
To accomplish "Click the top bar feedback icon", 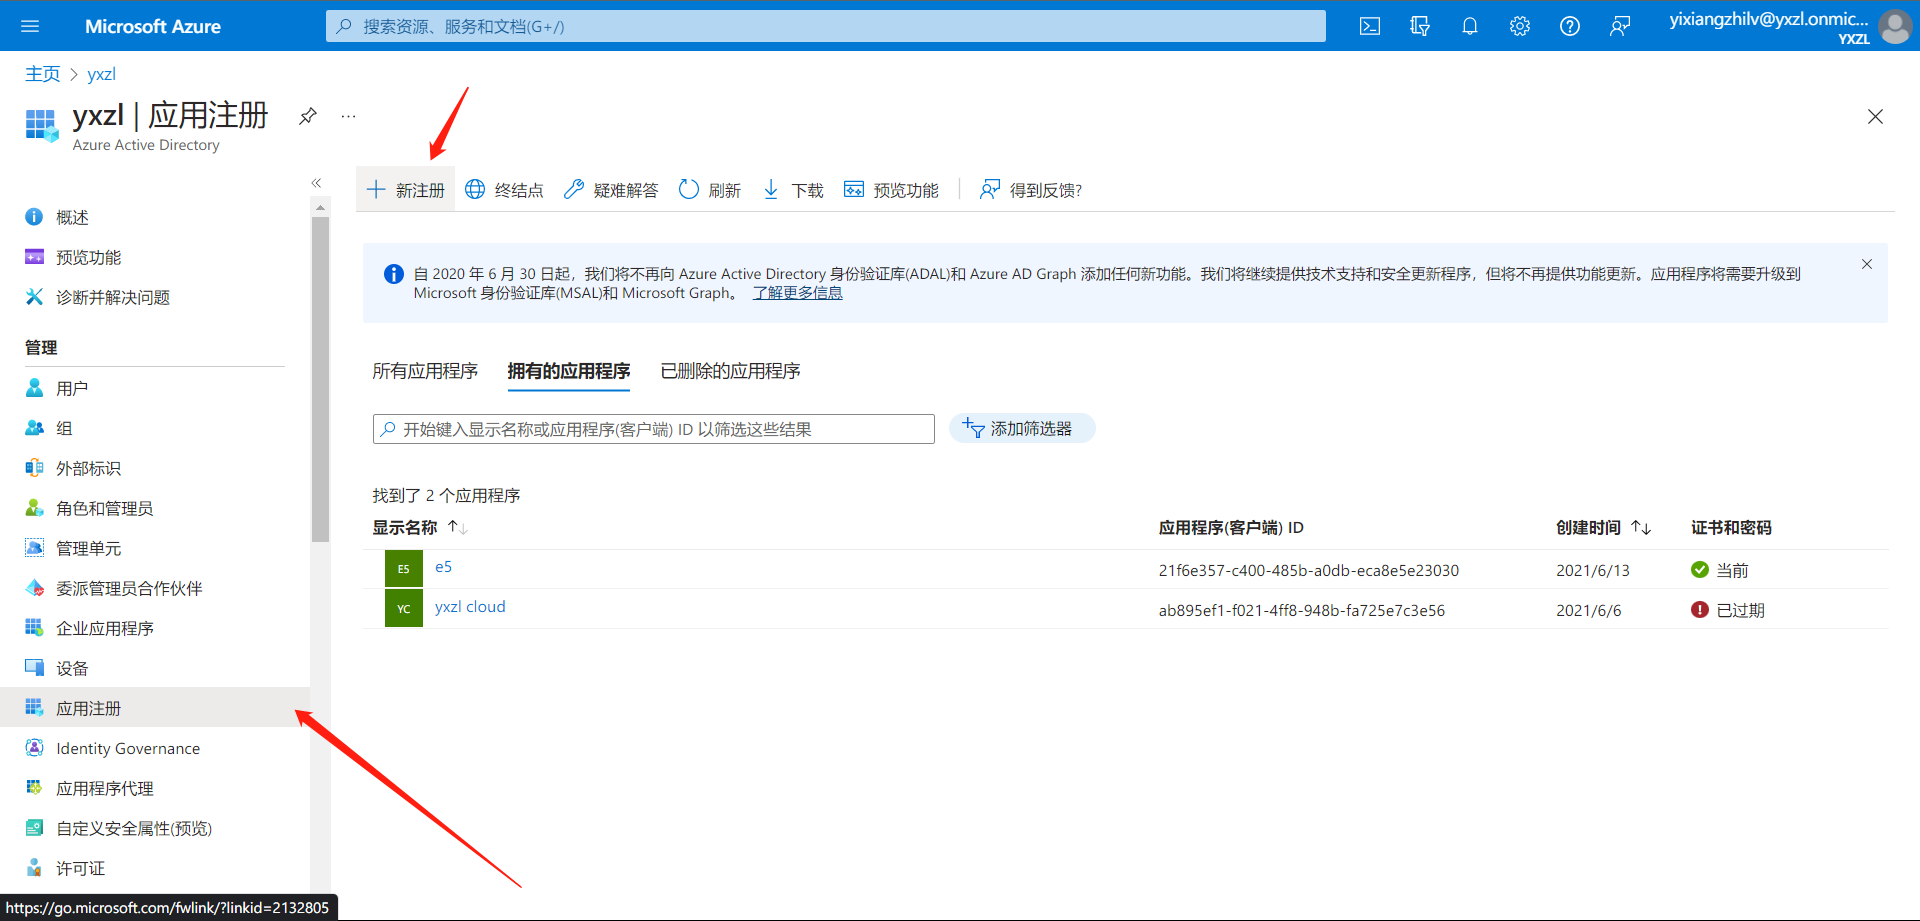I will click(1619, 26).
